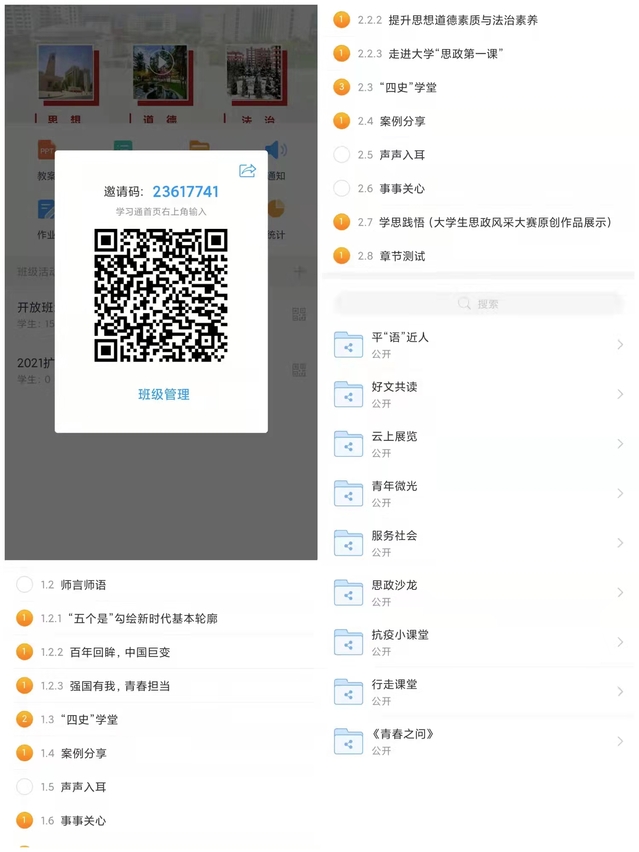Open the 好文共读 folder icon

(348, 394)
